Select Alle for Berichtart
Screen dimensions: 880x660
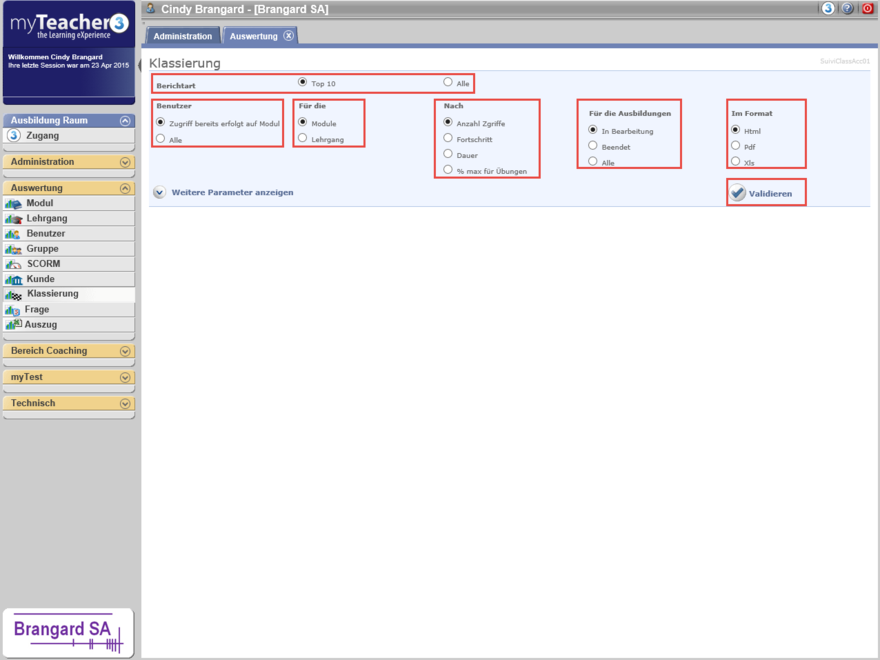pyautogui.click(x=448, y=82)
